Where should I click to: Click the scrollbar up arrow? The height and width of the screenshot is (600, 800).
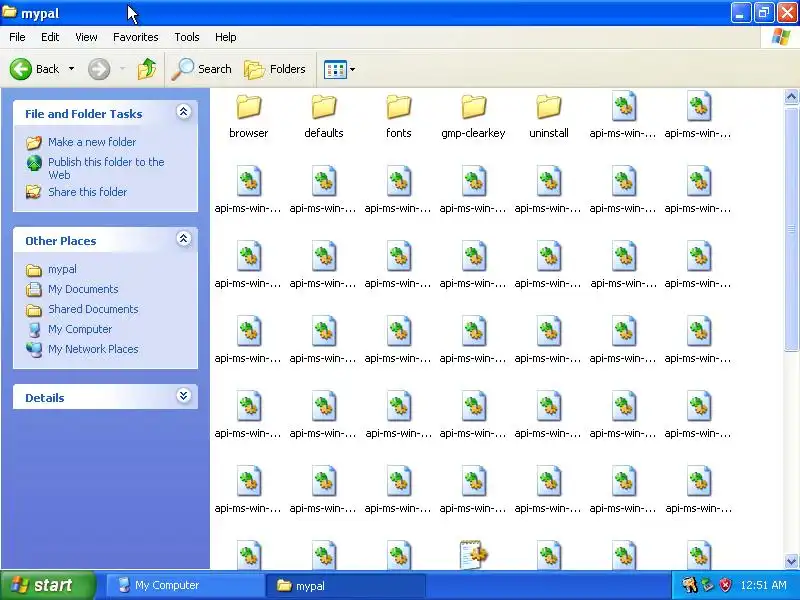point(791,96)
